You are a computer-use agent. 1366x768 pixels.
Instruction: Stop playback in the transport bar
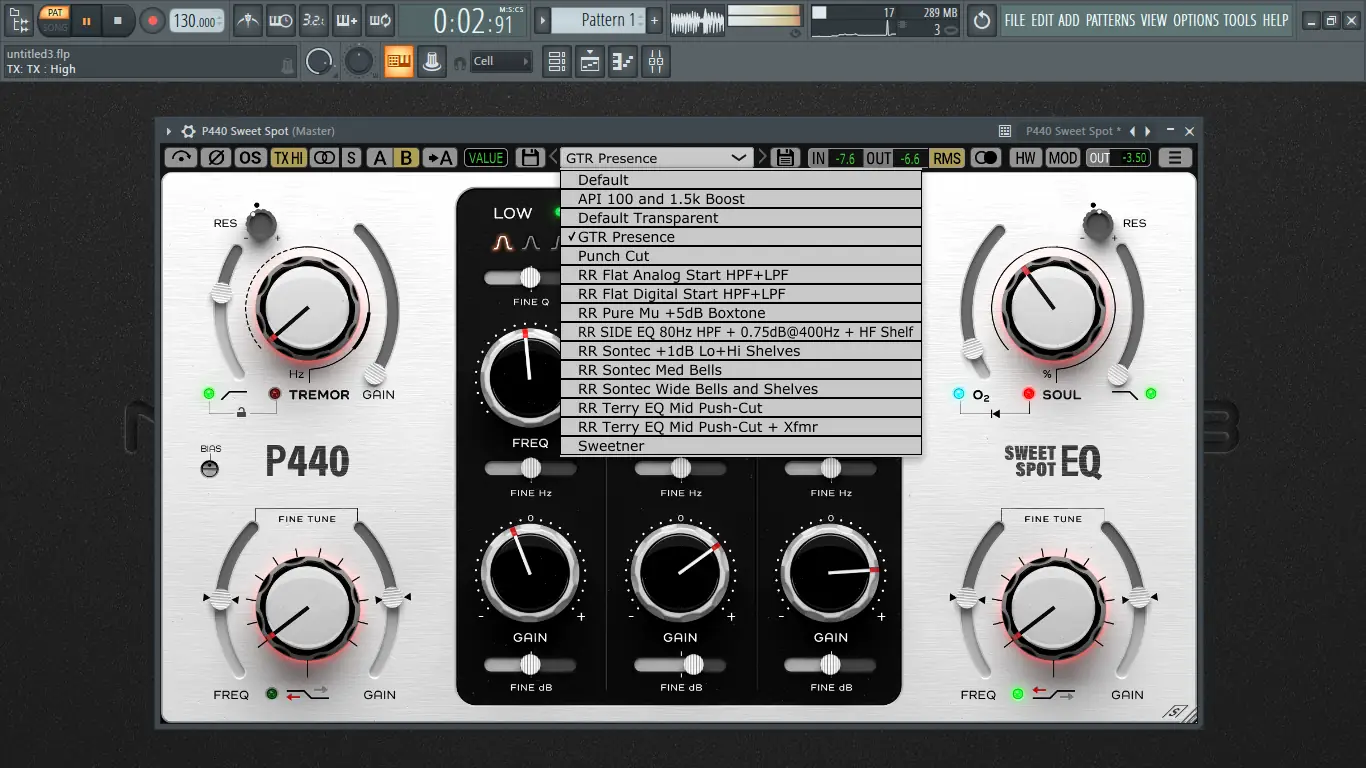(118, 20)
